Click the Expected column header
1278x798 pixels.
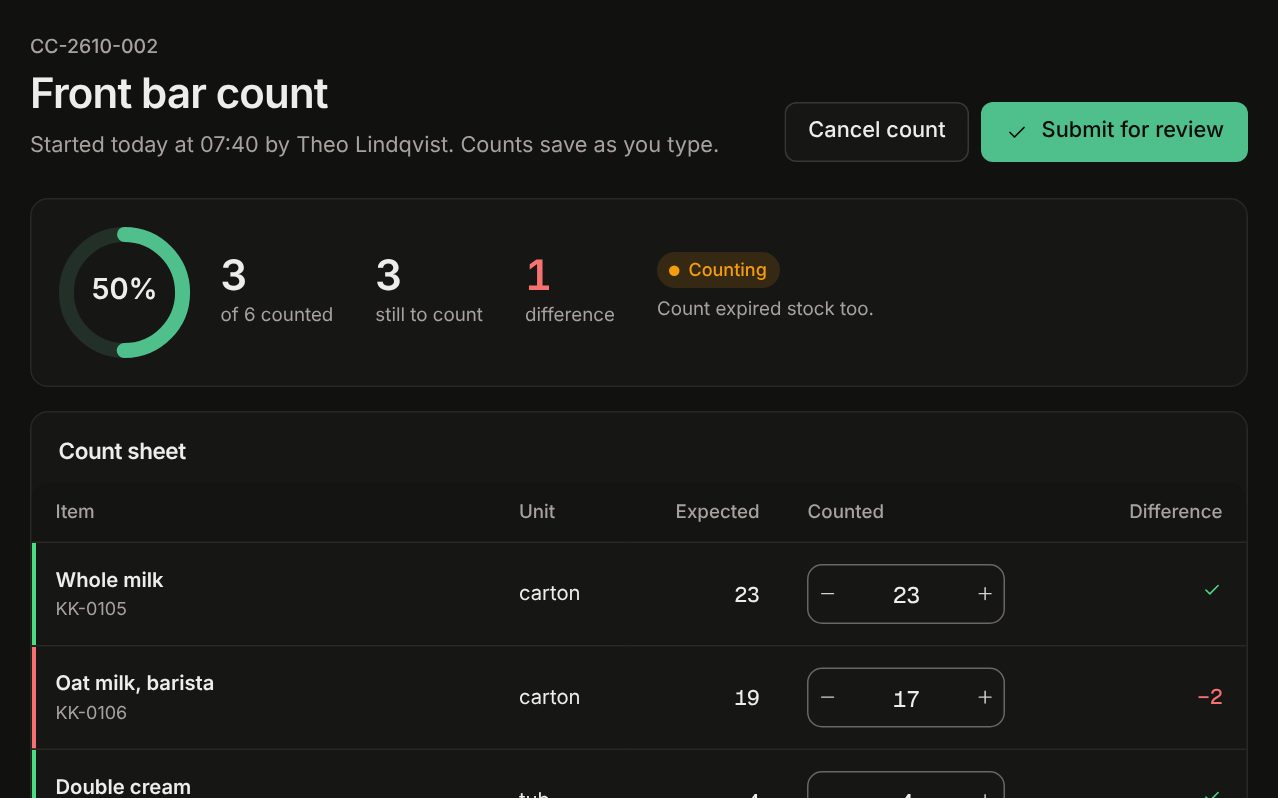pyautogui.click(x=717, y=511)
